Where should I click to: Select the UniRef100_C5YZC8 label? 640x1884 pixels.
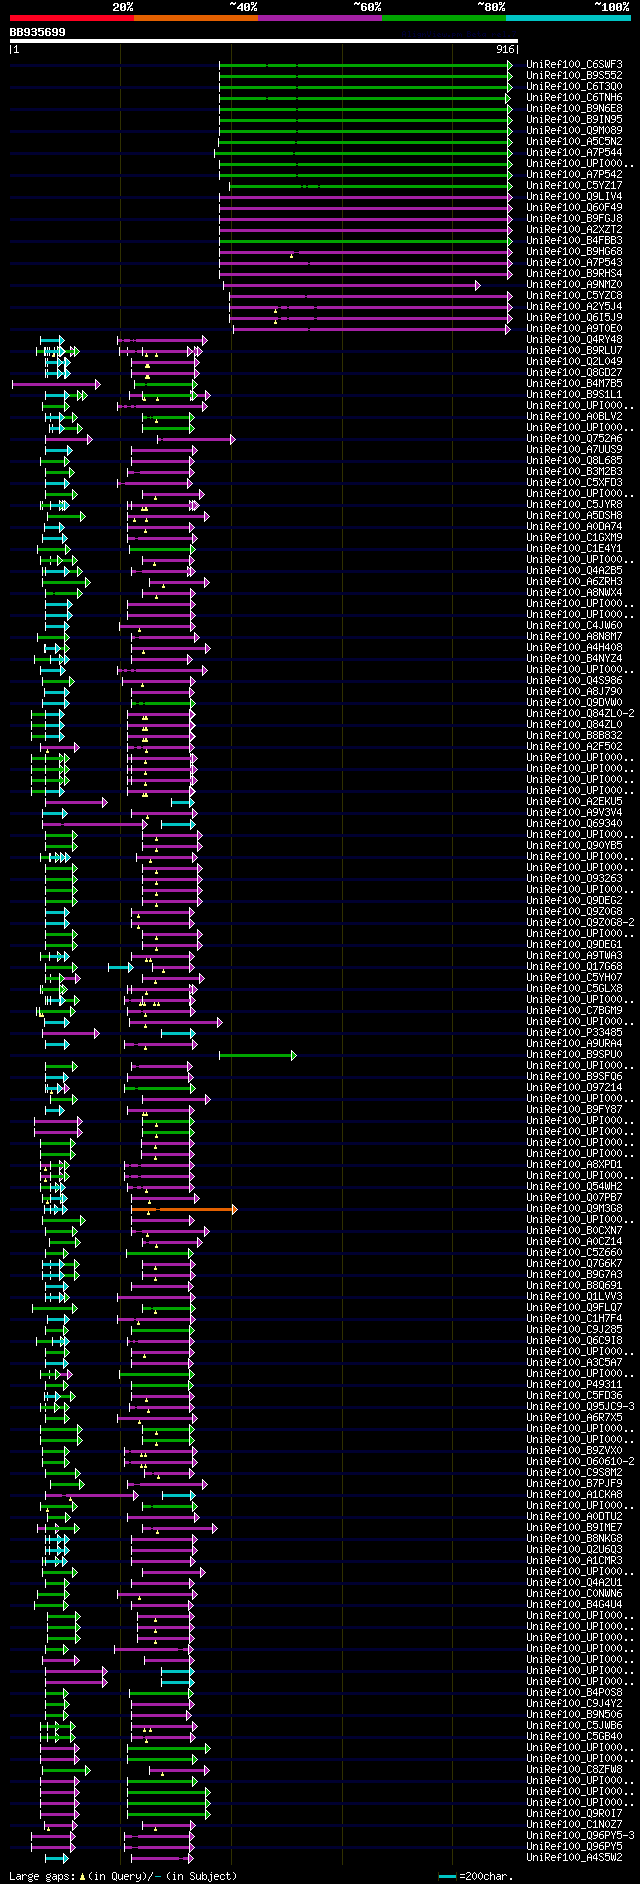tap(574, 295)
